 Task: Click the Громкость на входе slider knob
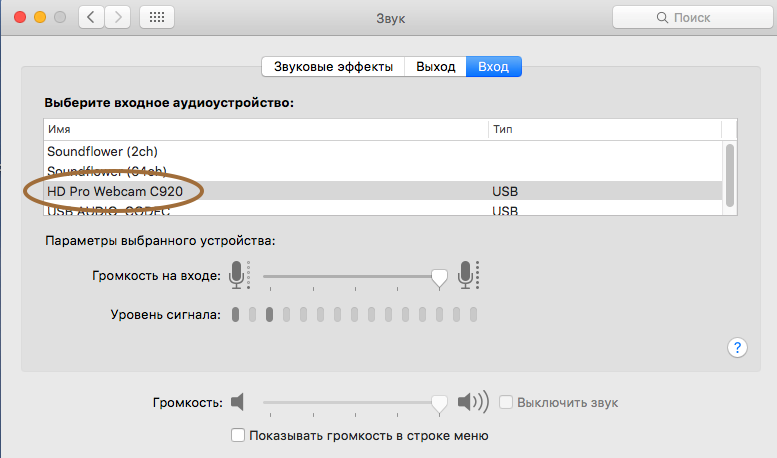point(439,279)
